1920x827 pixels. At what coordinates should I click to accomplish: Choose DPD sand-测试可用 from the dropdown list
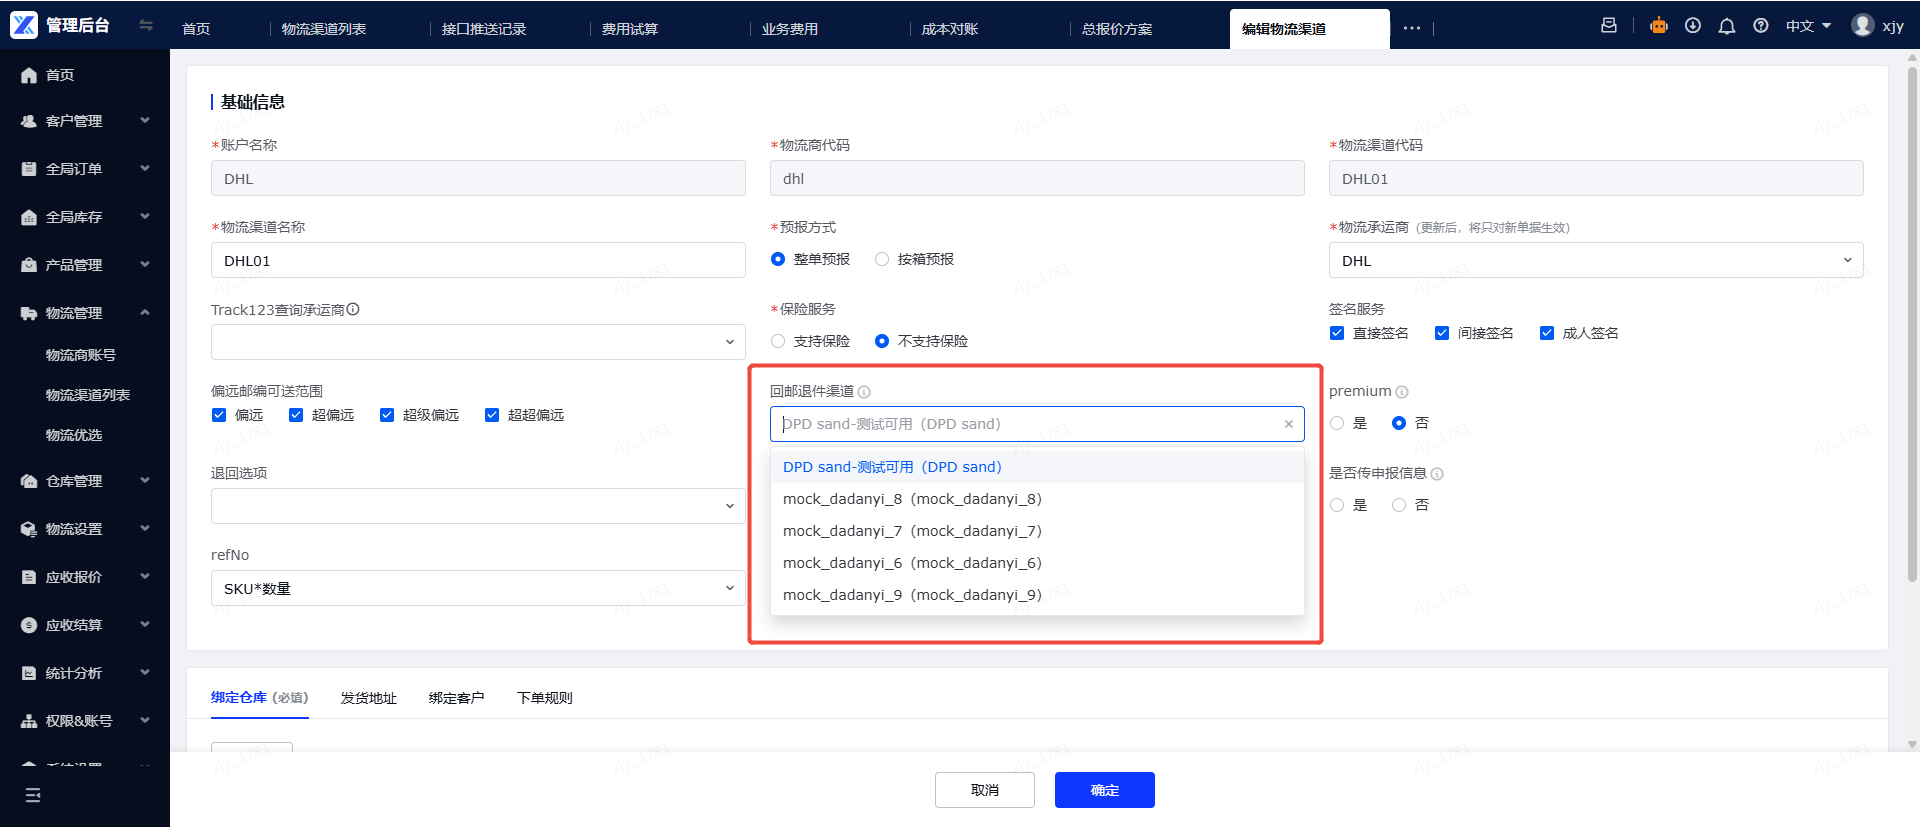(1037, 467)
